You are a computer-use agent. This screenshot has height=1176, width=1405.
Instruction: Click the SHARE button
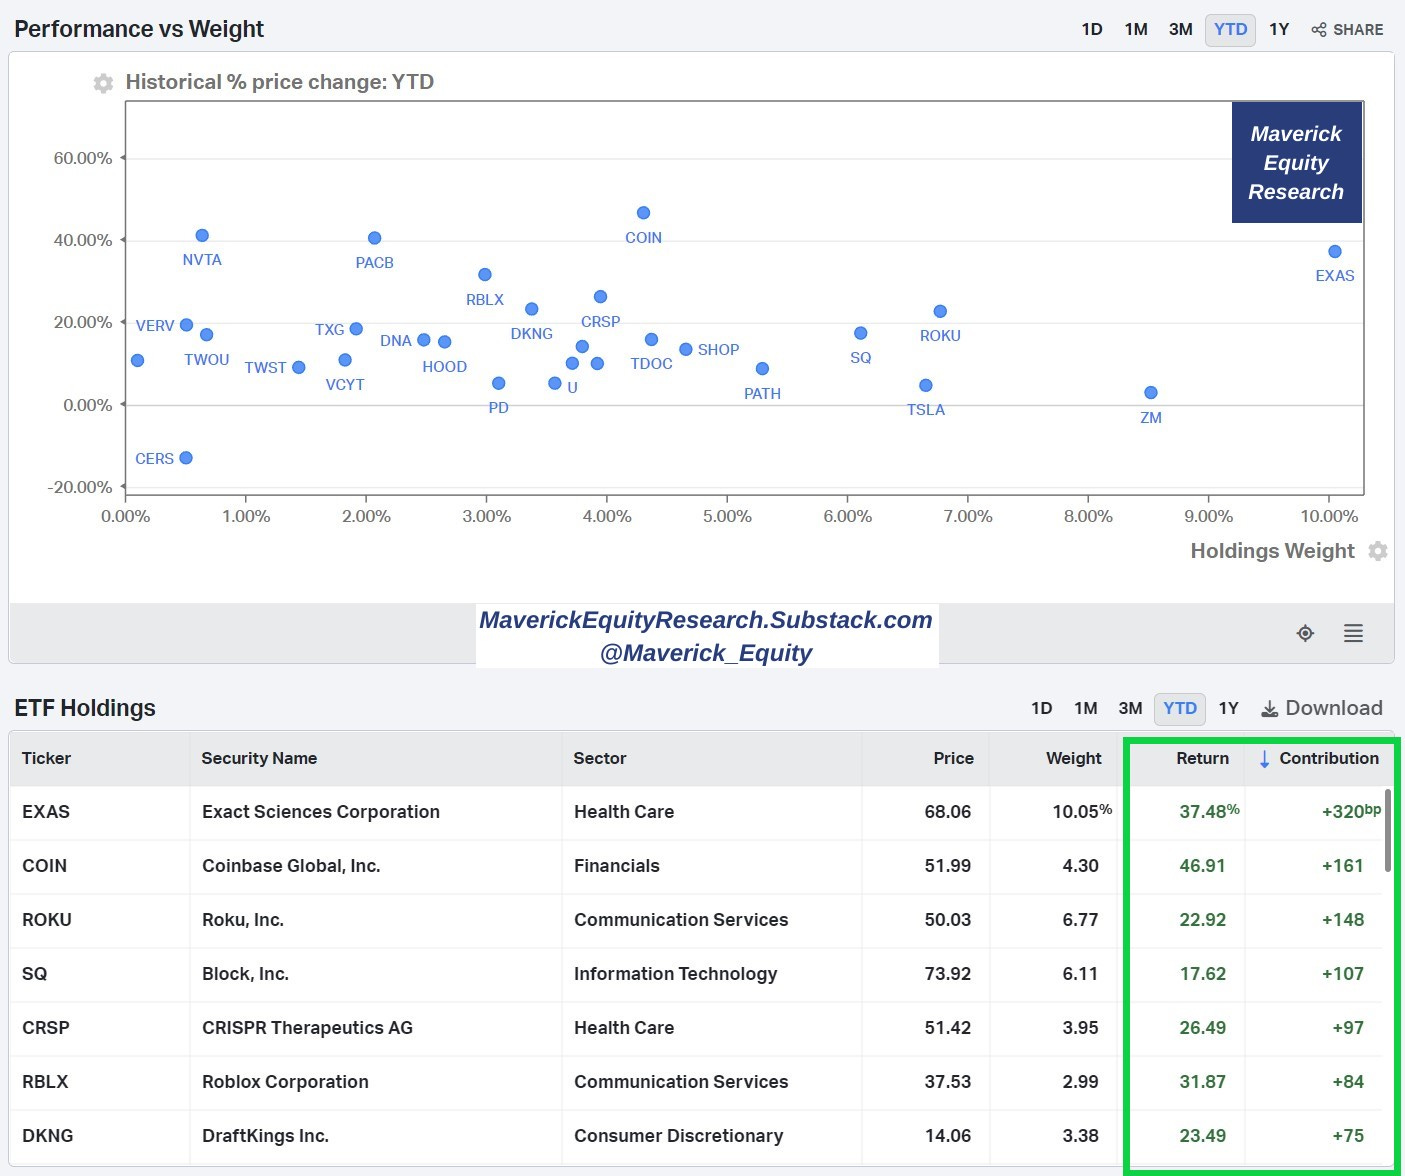point(1347,30)
